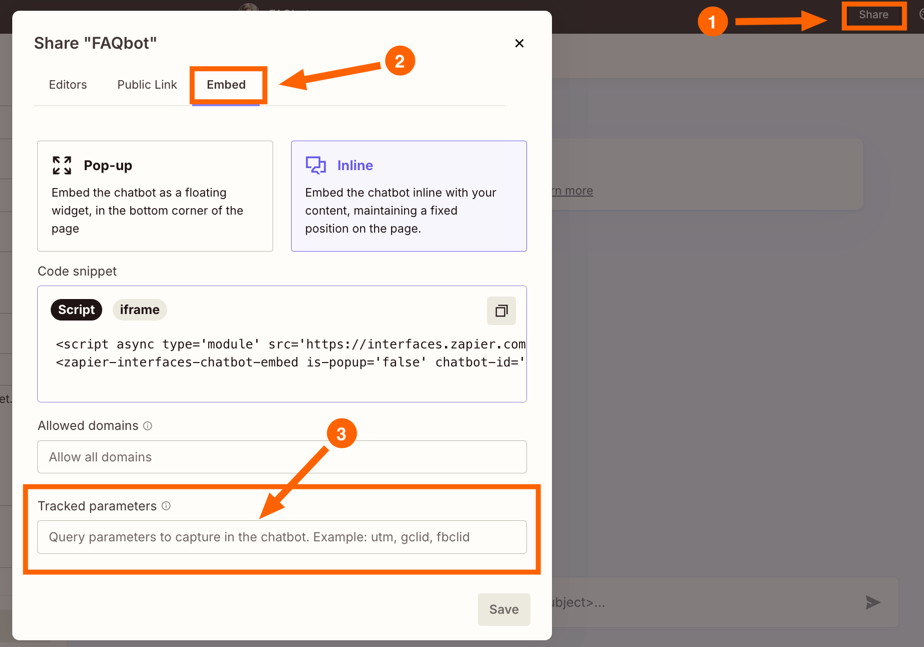Focus the Allowed domains field

(282, 457)
